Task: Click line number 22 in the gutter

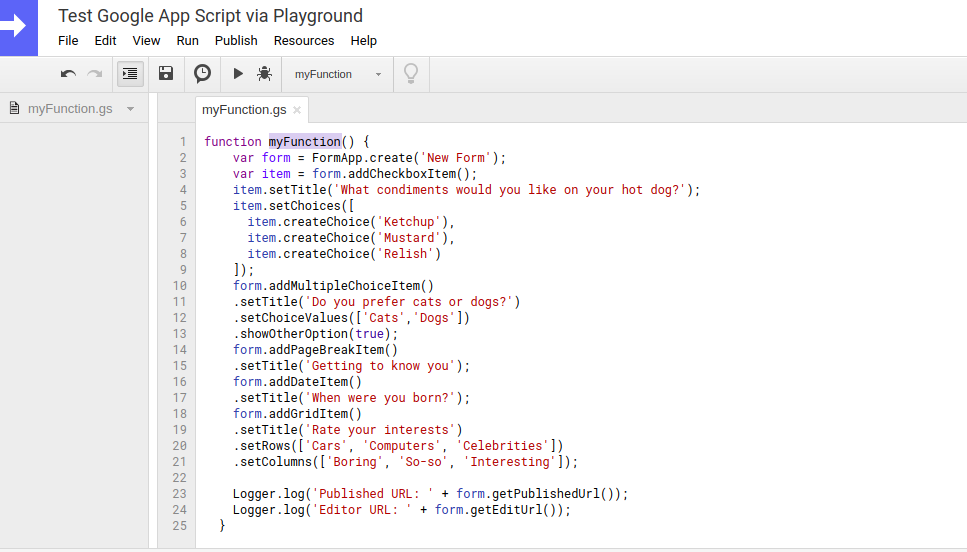Action: [x=179, y=478]
